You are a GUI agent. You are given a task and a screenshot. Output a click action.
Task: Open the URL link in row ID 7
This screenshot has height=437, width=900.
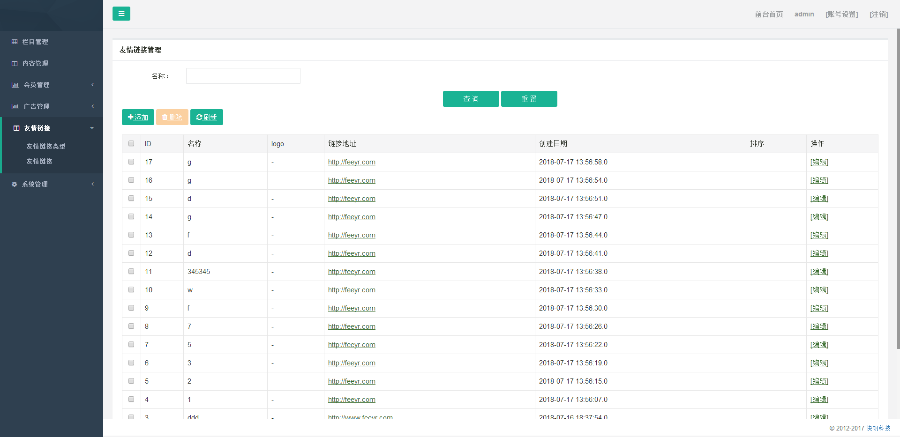click(351, 345)
